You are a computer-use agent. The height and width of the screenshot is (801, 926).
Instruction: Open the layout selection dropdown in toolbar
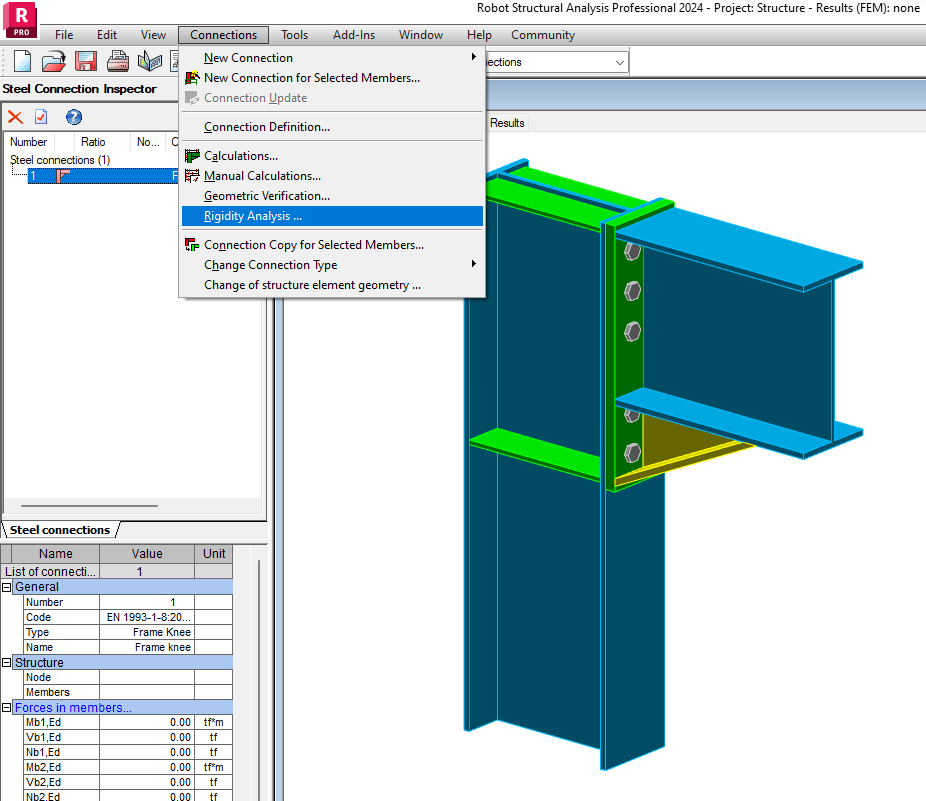click(619, 62)
